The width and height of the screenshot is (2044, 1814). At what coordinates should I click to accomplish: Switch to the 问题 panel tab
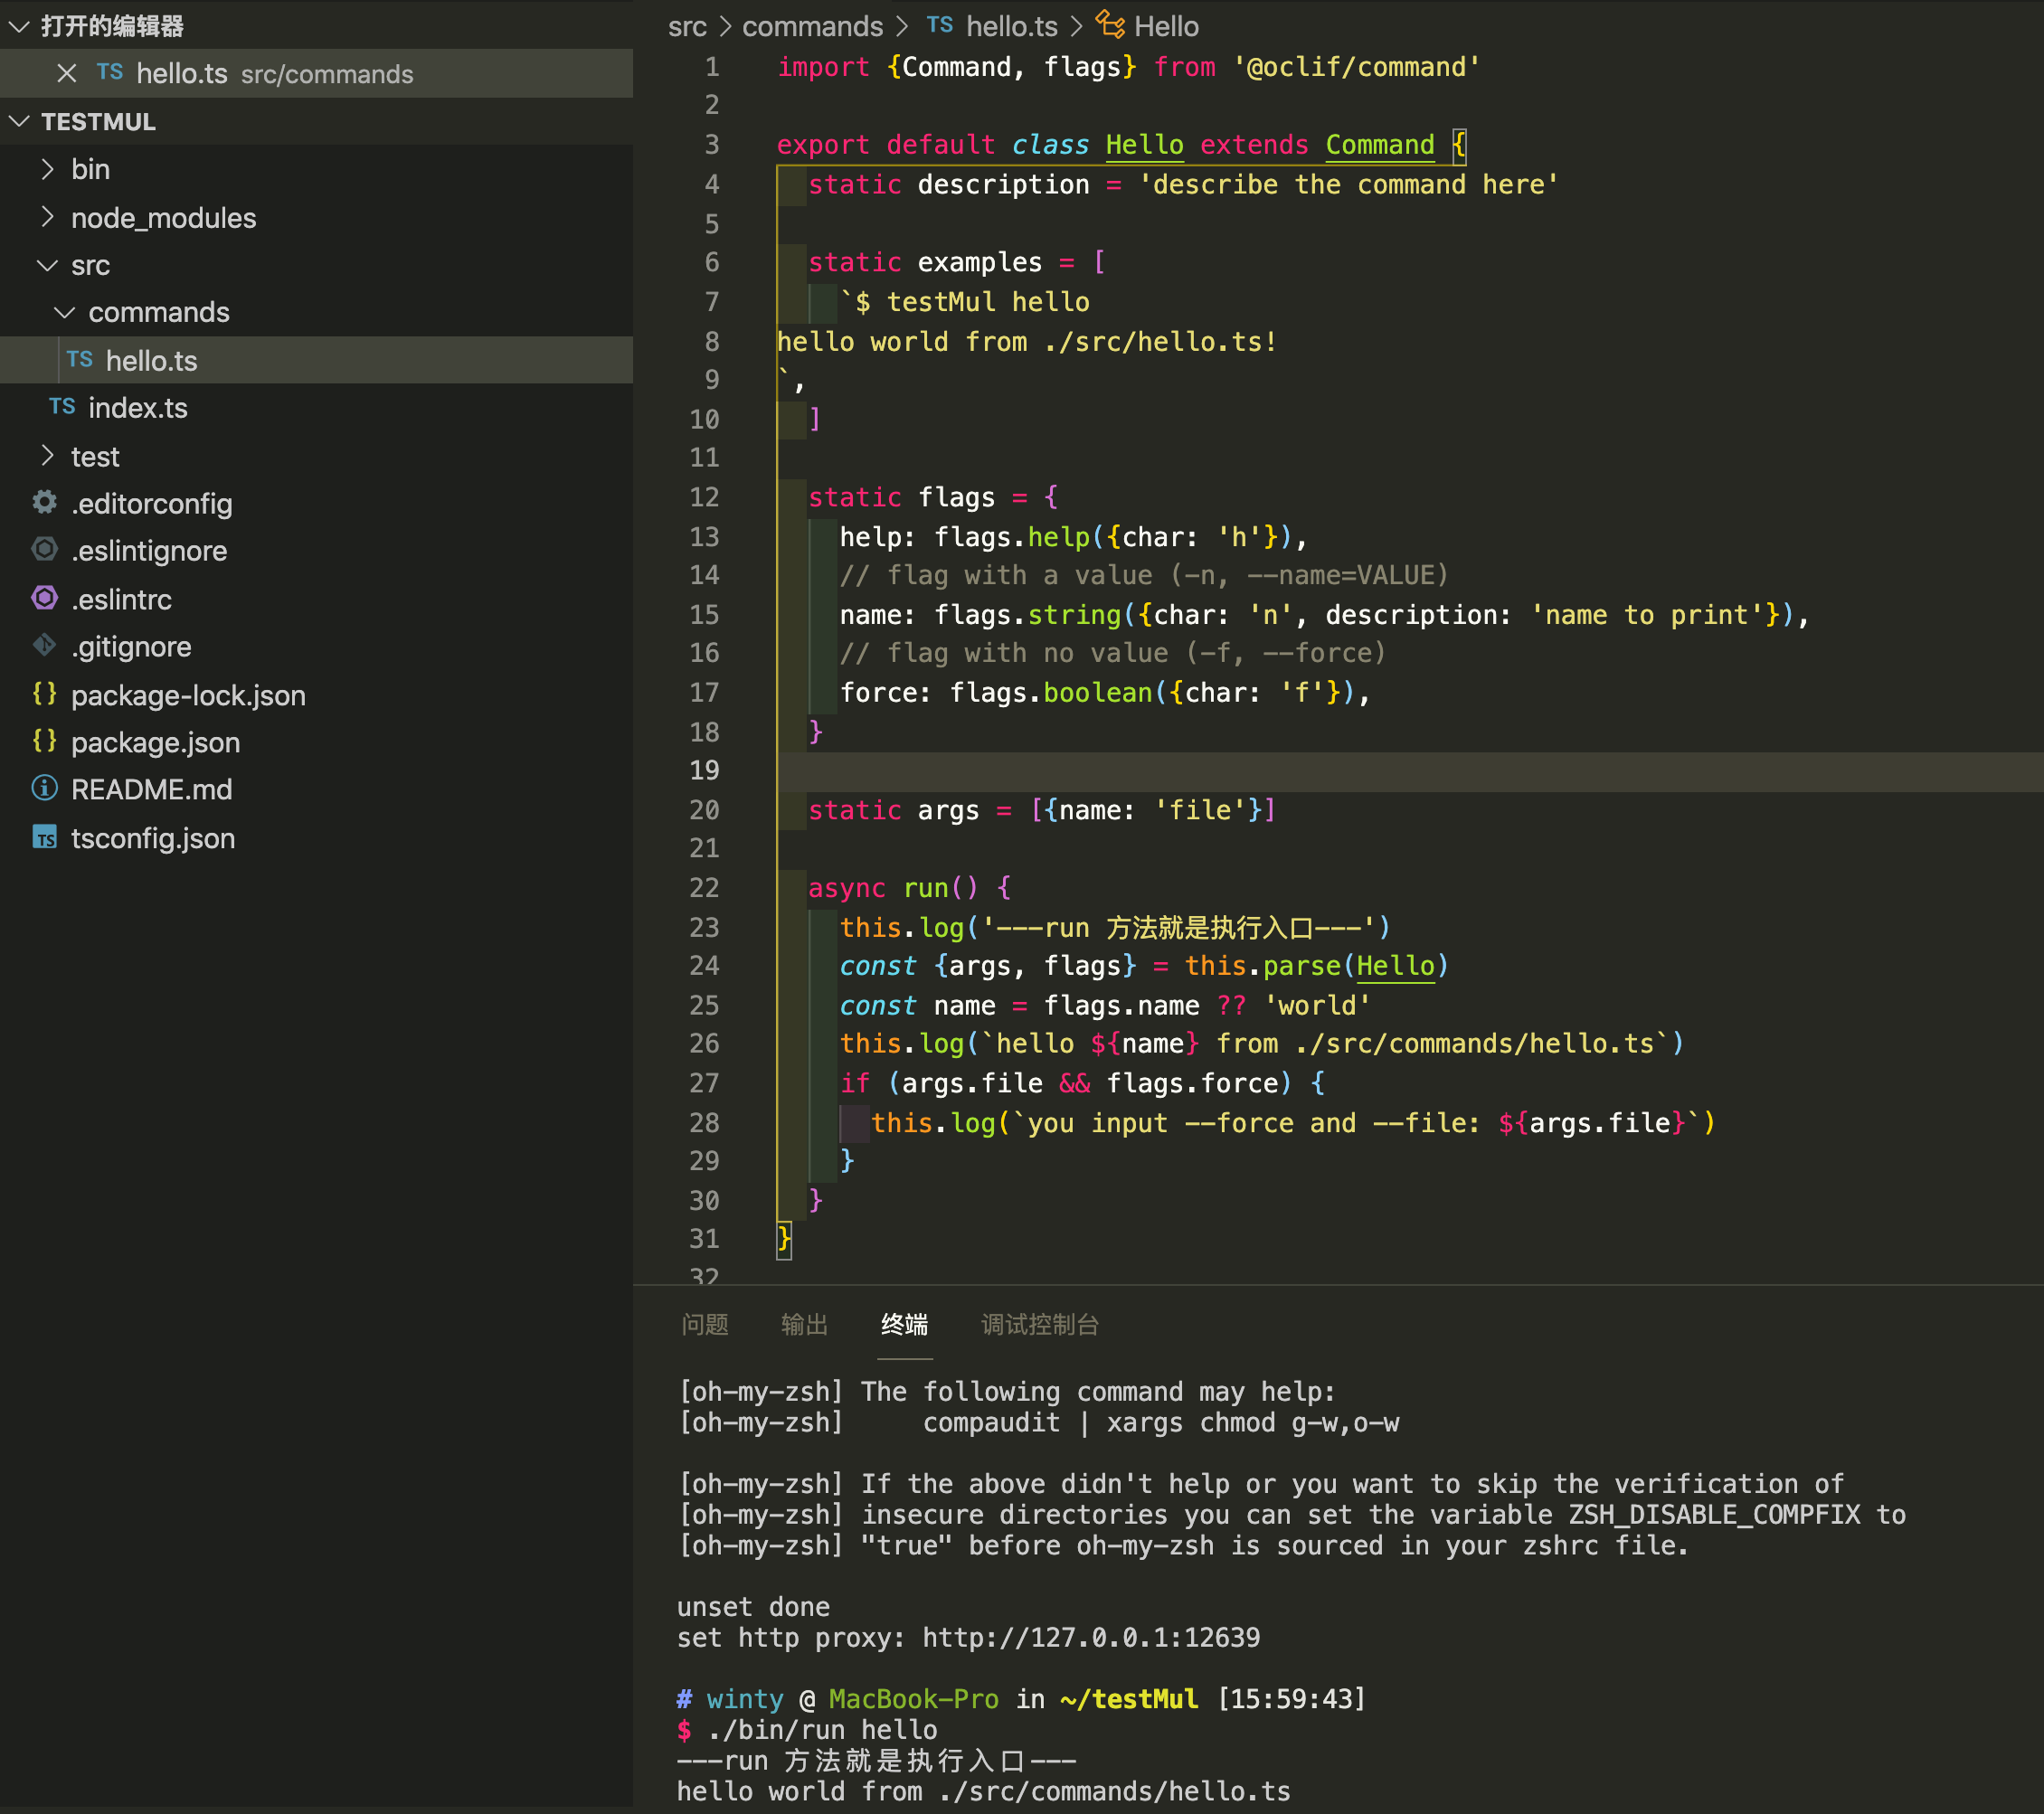click(705, 1324)
